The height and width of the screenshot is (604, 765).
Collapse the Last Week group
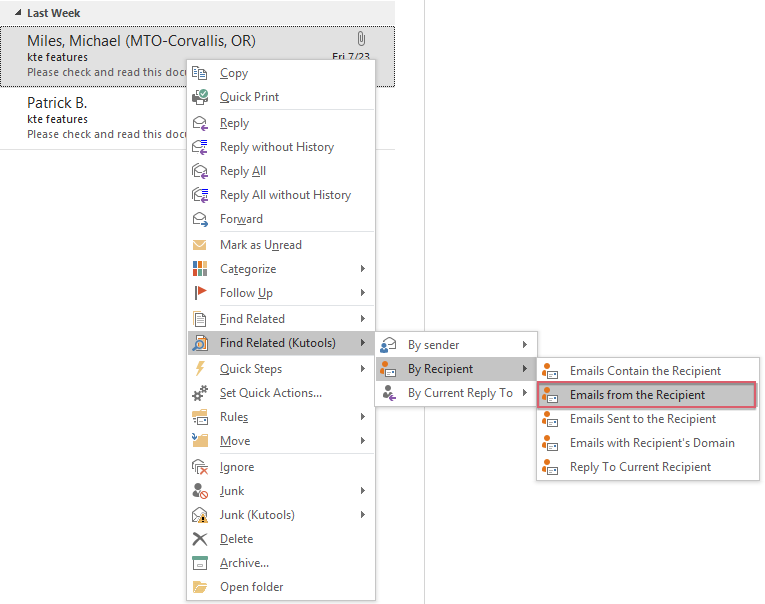[18, 13]
